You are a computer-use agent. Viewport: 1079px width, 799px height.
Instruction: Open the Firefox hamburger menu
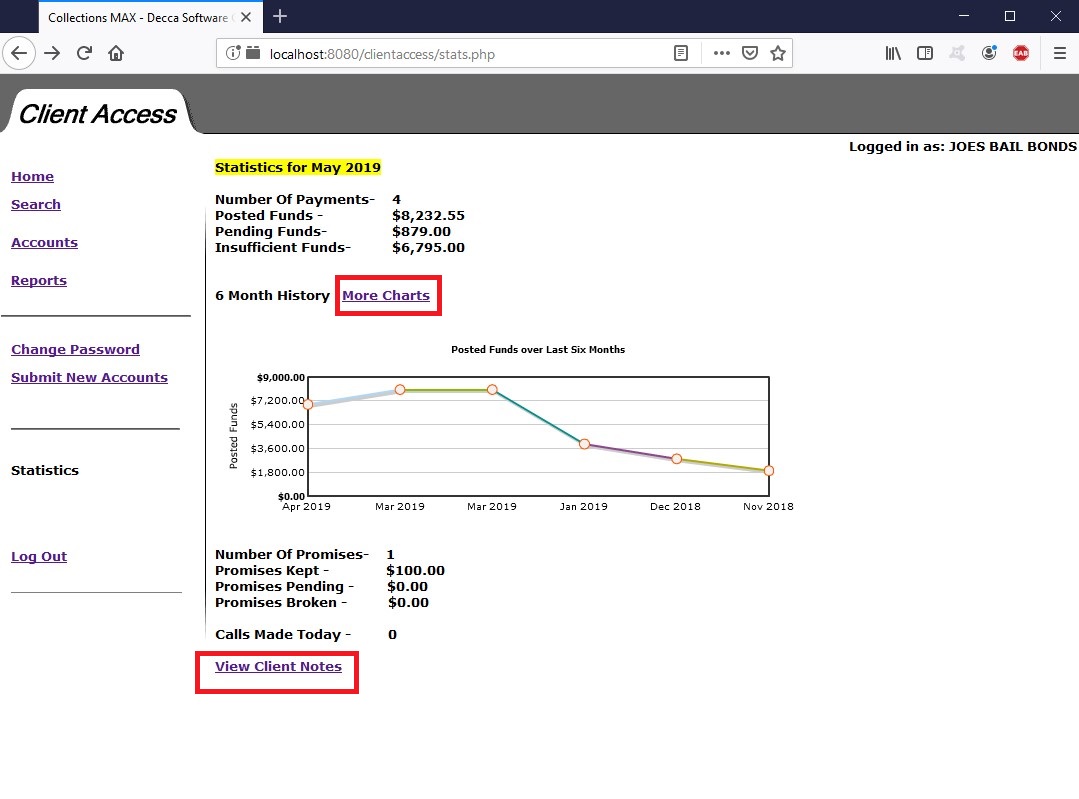pyautogui.click(x=1060, y=53)
